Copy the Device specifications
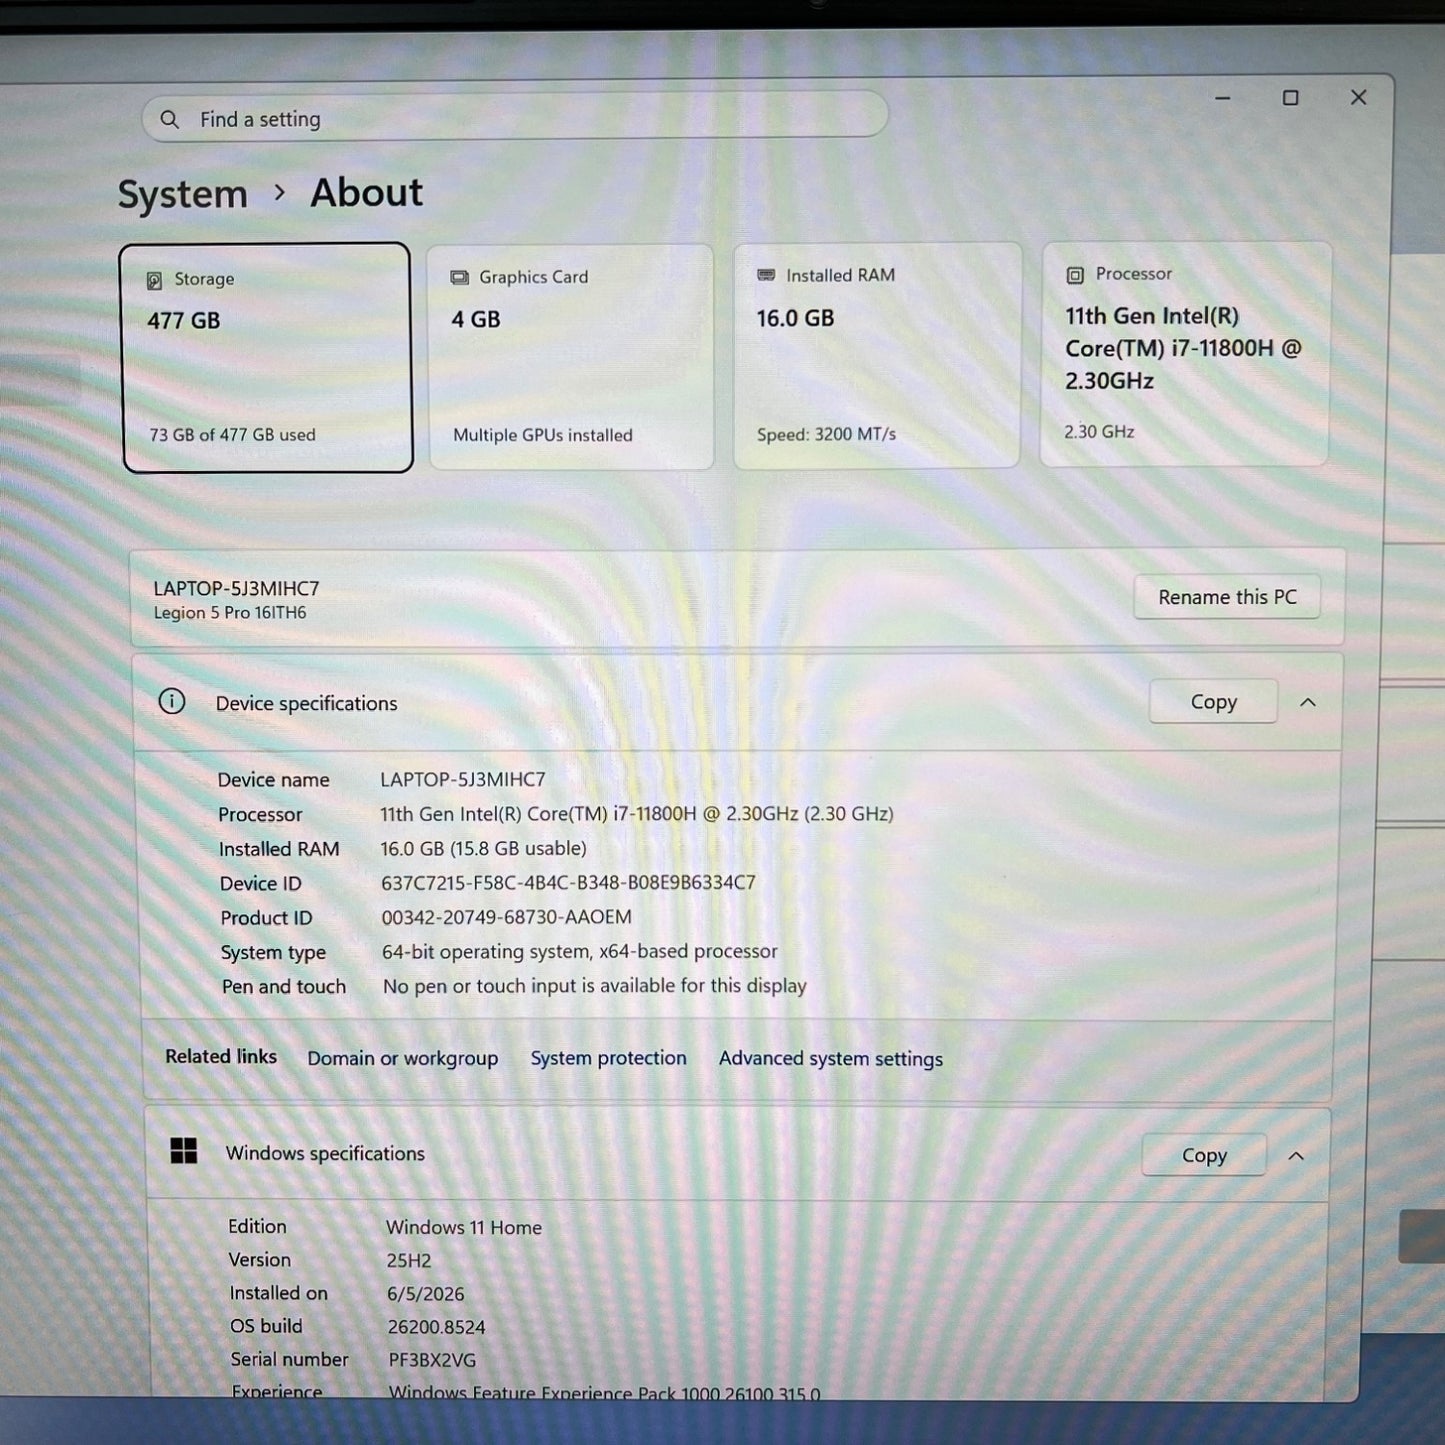The image size is (1445, 1445). (x=1213, y=702)
